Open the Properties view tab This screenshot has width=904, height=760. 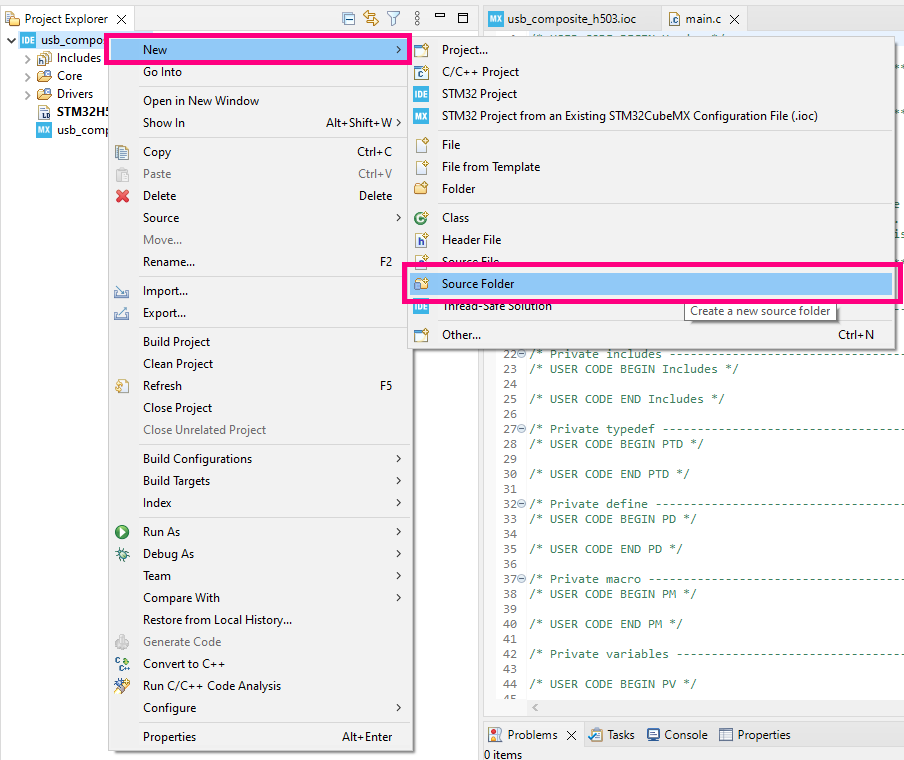click(755, 735)
